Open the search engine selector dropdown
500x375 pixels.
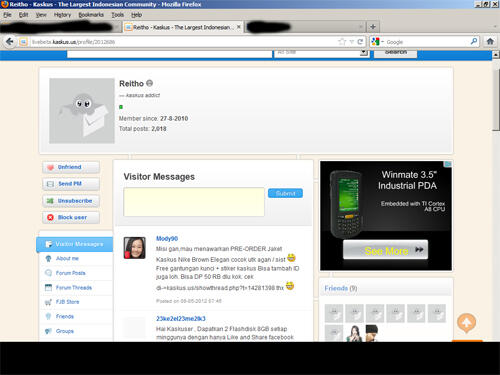378,42
